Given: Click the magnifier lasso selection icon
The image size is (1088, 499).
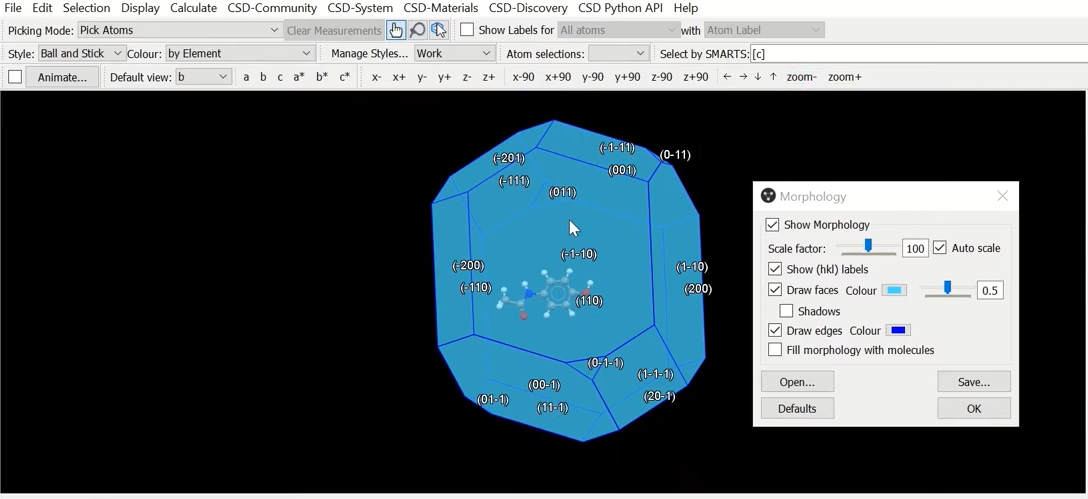Looking at the screenshot, I should click(x=418, y=30).
